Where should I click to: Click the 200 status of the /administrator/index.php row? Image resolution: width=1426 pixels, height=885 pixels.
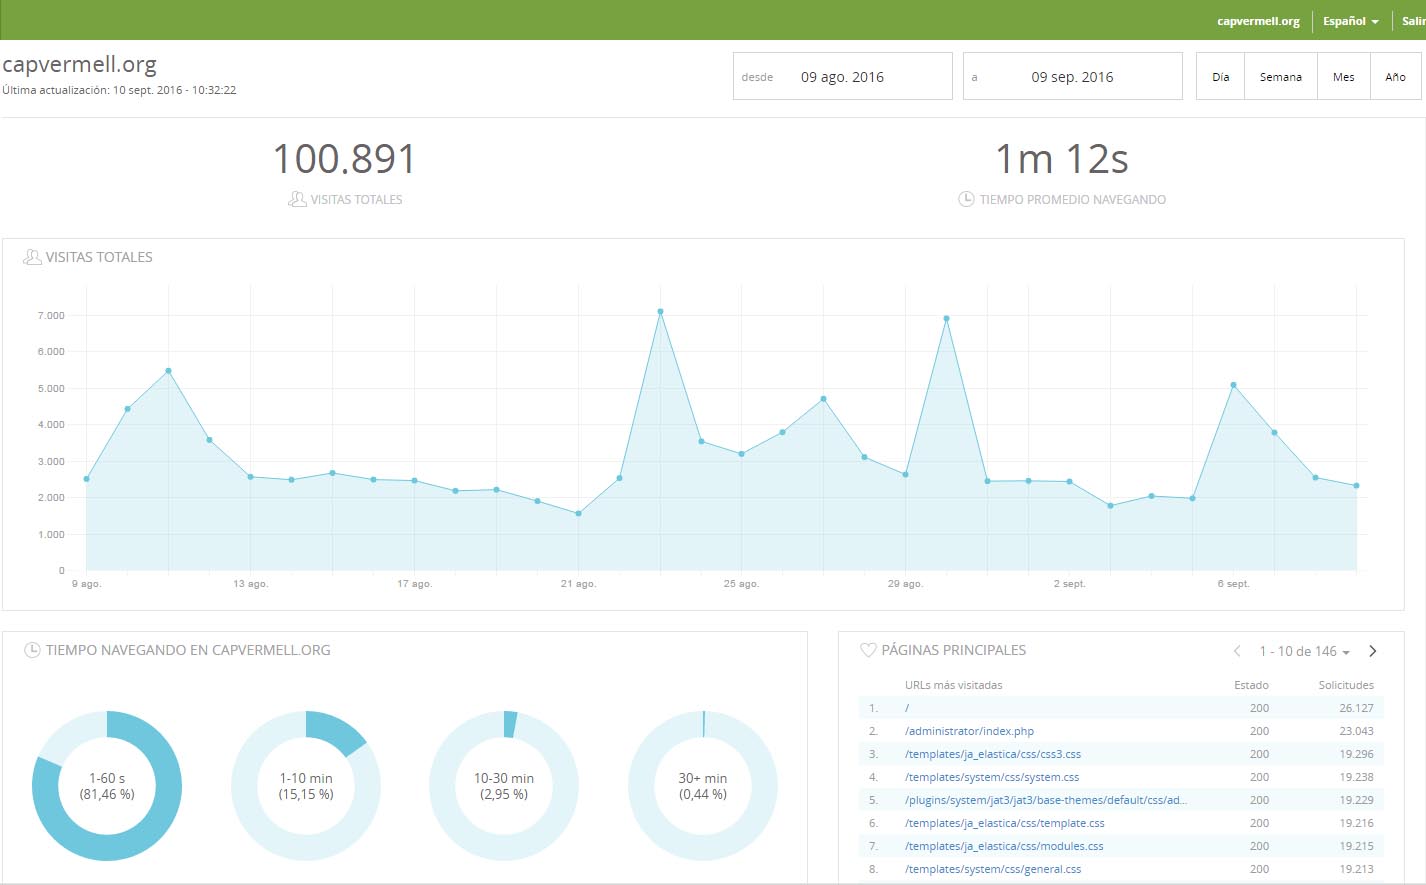click(1259, 731)
